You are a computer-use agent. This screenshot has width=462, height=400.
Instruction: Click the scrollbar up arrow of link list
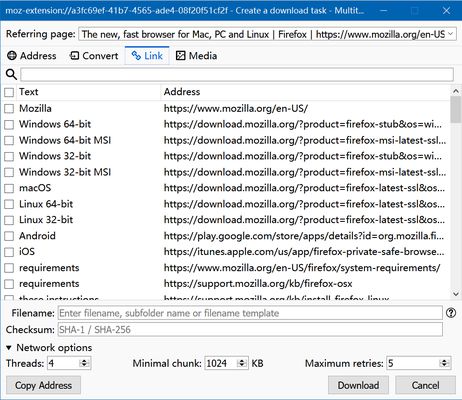tap(456, 91)
